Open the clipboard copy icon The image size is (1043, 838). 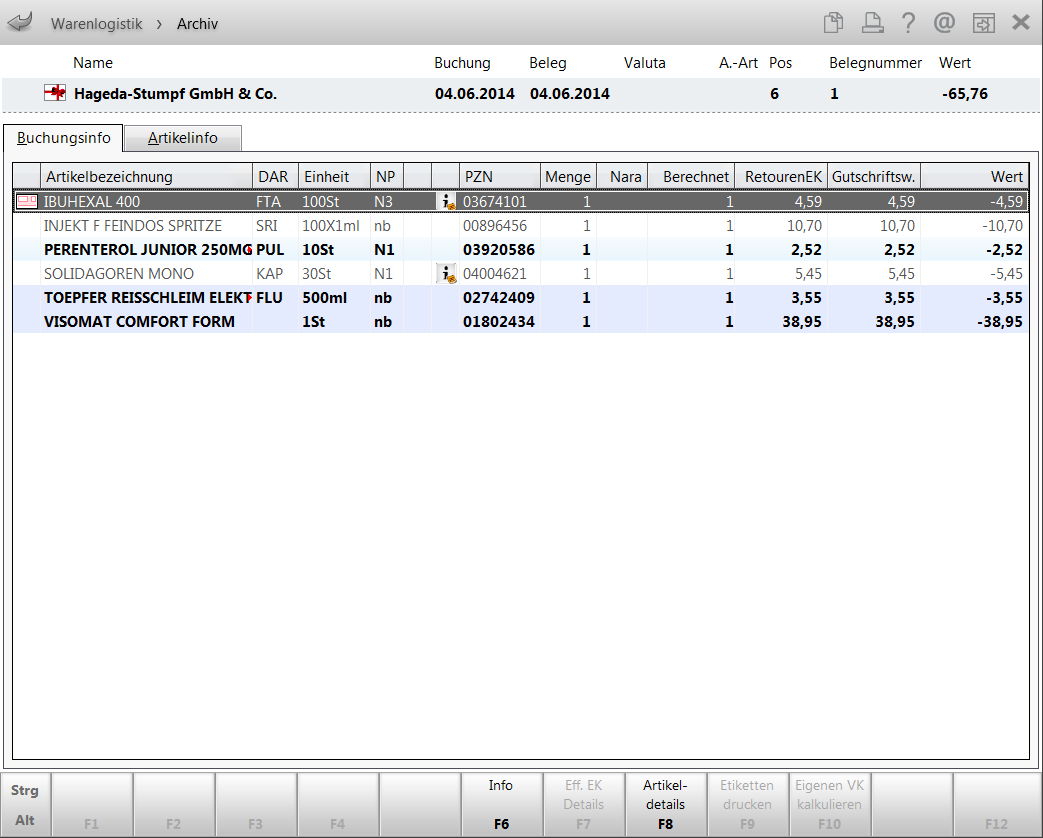[x=833, y=23]
